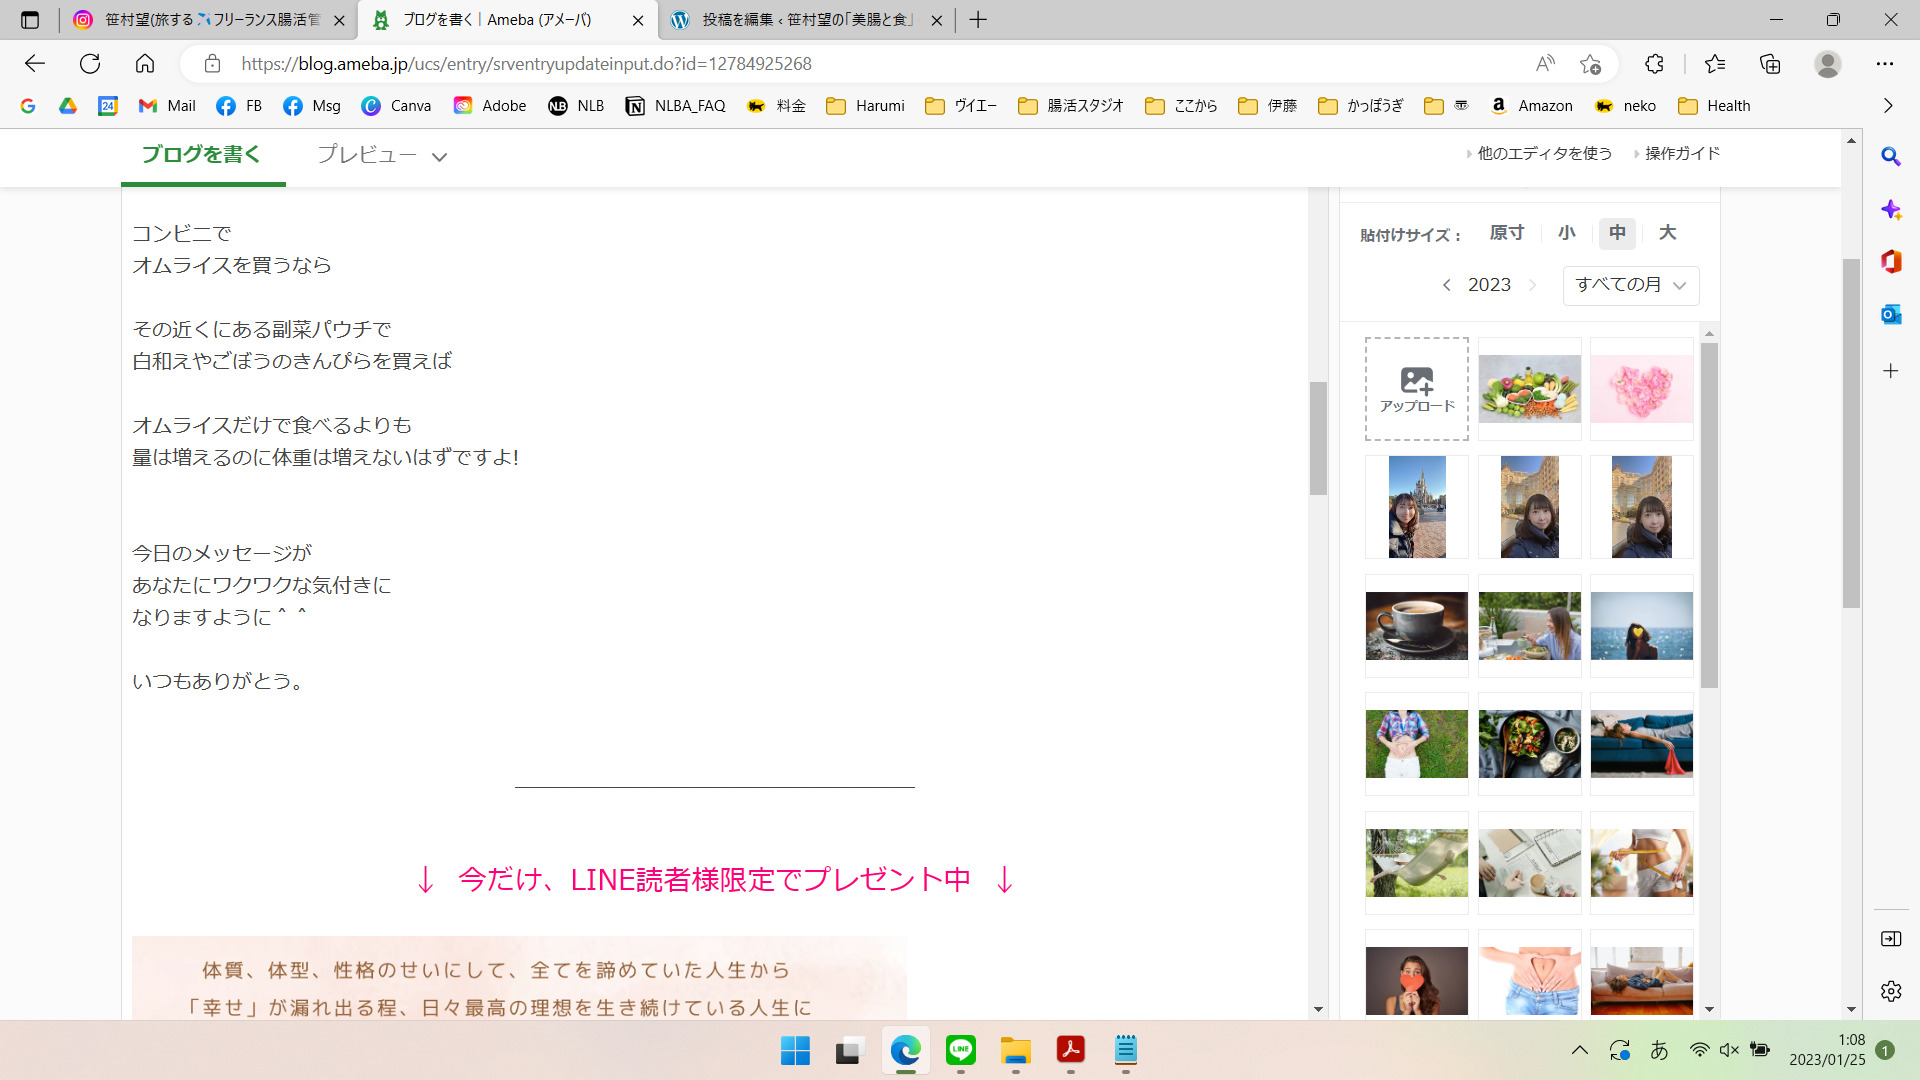Open the tab actions menu icon
The height and width of the screenshot is (1080, 1920).
point(30,20)
